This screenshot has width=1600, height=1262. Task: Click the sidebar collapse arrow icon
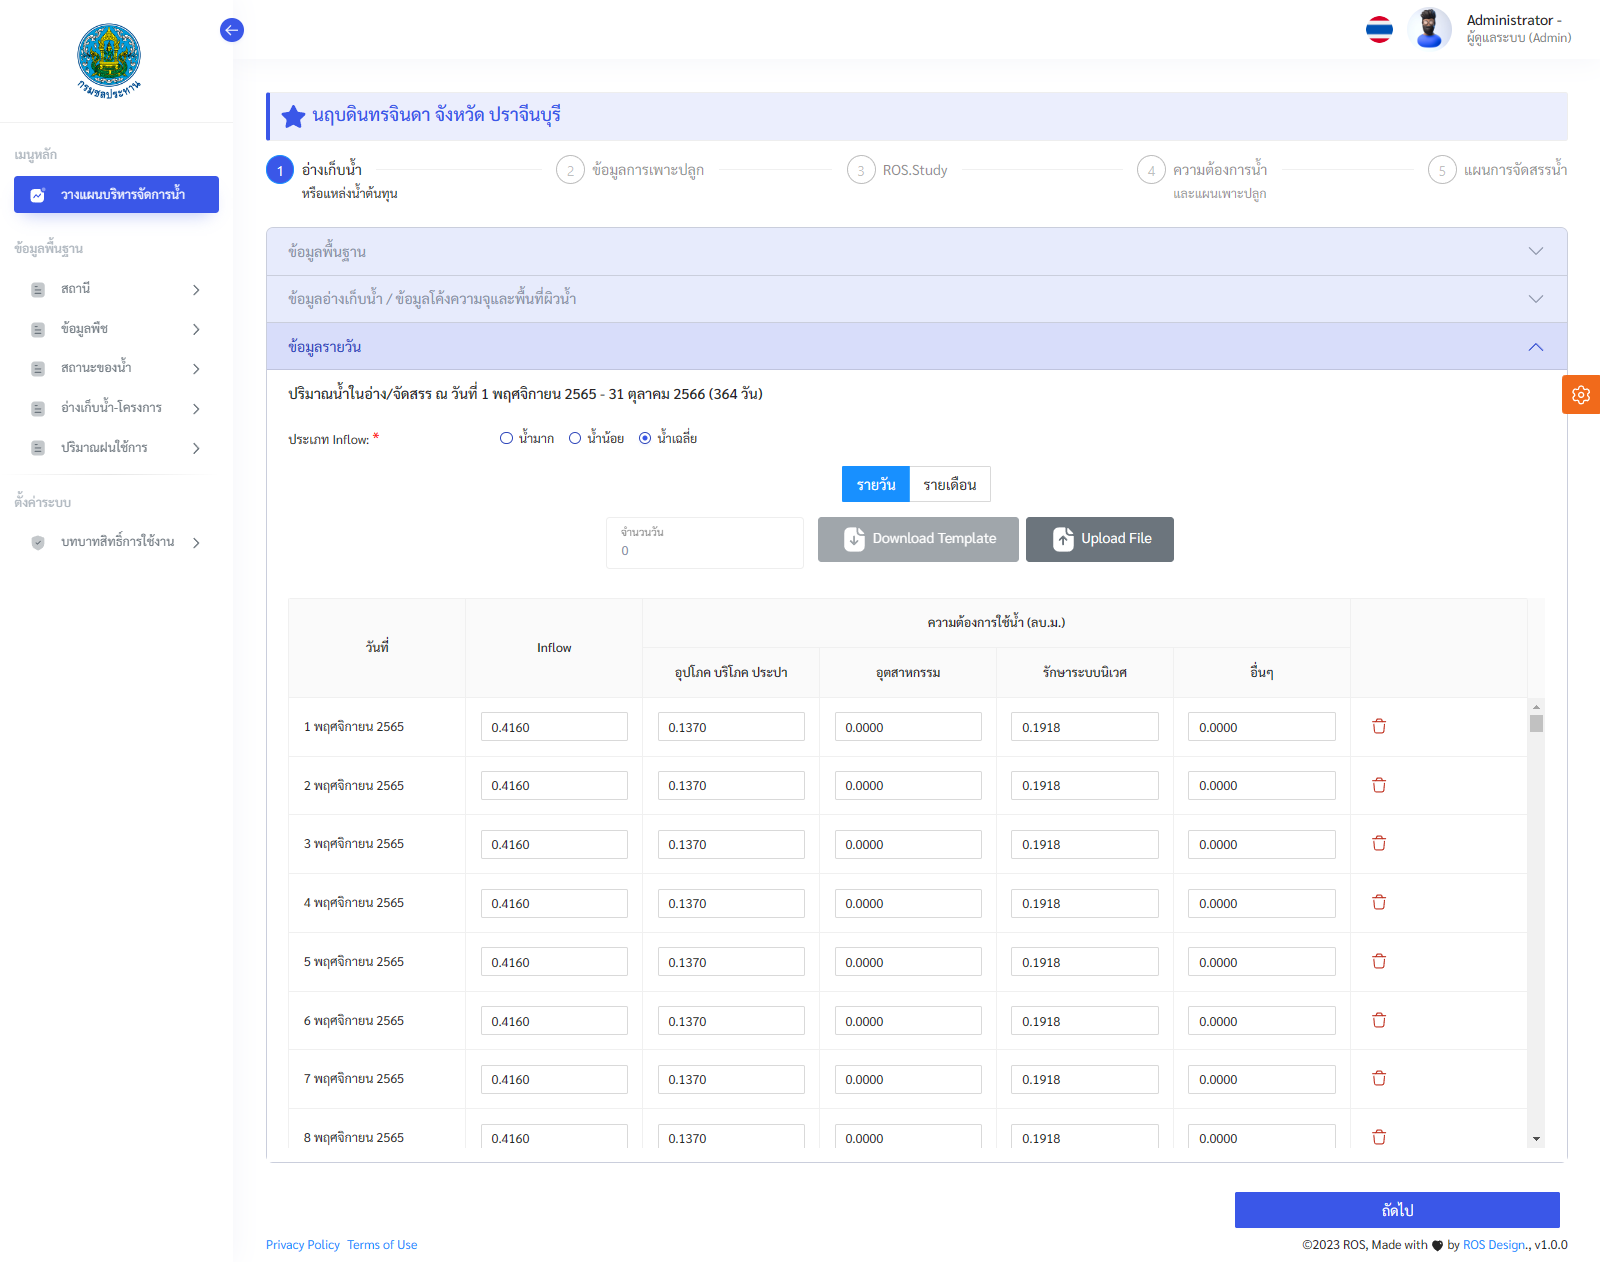[x=232, y=30]
